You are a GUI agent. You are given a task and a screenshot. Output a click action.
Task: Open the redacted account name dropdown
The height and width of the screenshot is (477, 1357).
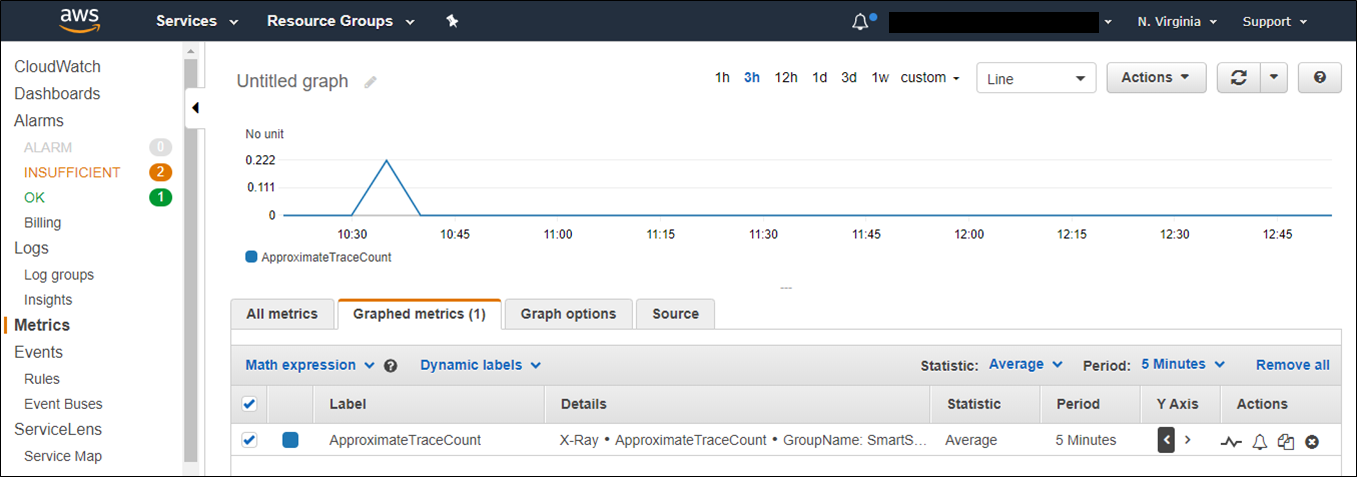(x=1001, y=21)
